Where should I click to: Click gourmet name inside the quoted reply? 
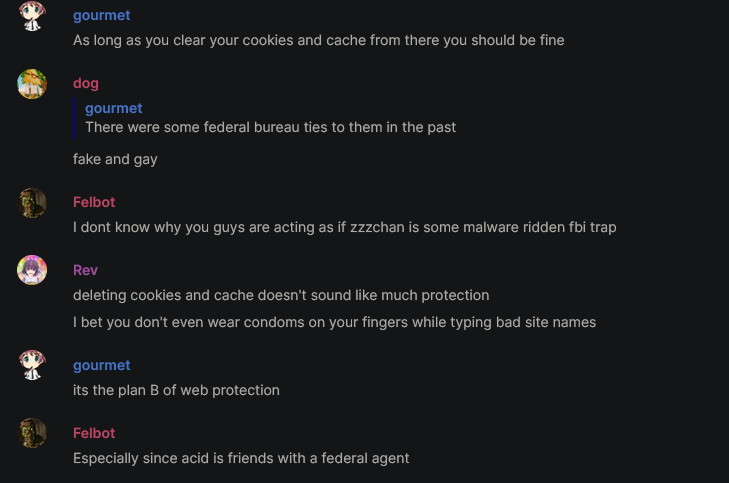(x=113, y=108)
